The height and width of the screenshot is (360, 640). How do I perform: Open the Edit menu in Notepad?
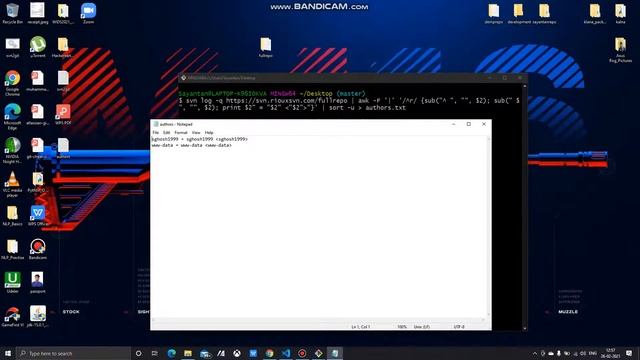pos(167,133)
